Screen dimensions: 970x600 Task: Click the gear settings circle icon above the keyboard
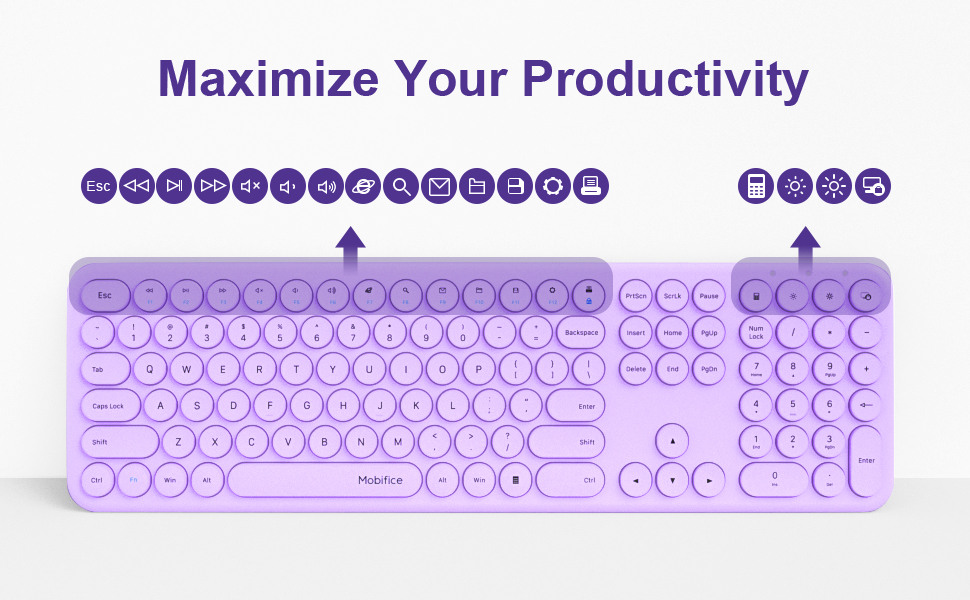tap(552, 186)
